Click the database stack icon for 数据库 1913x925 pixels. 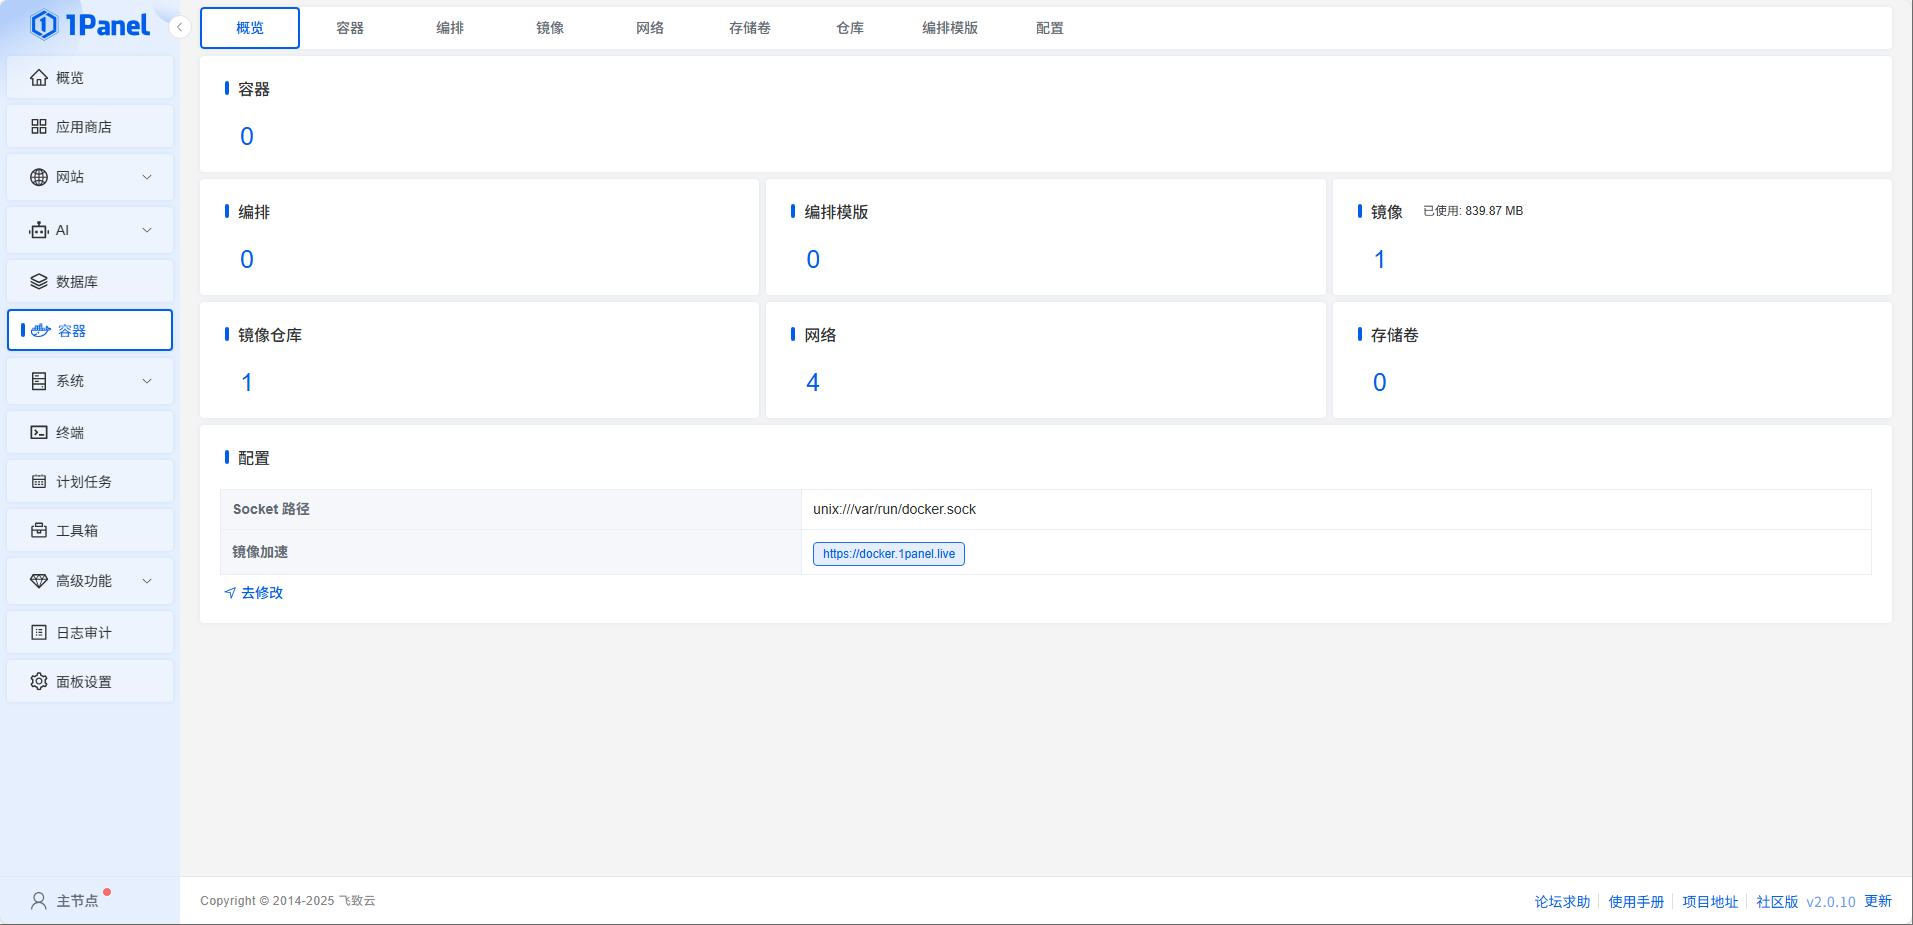coord(39,282)
